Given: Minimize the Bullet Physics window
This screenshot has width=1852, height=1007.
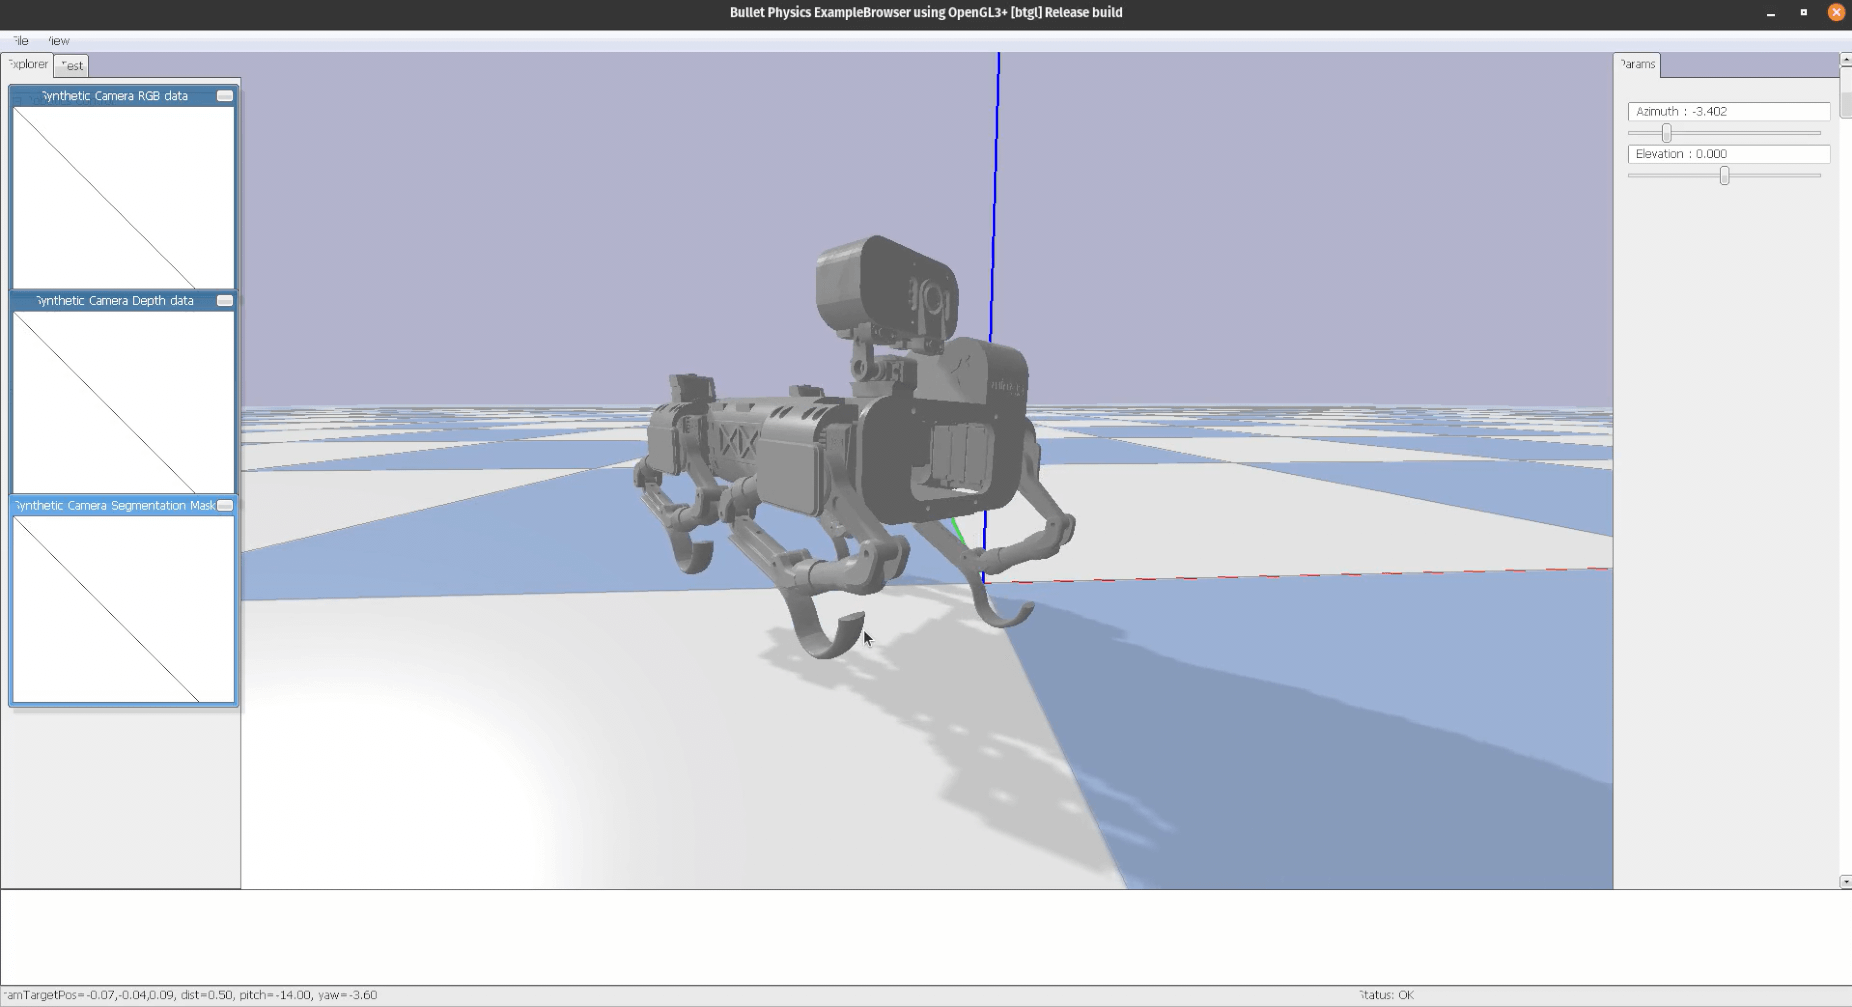Looking at the screenshot, I should (x=1771, y=13).
